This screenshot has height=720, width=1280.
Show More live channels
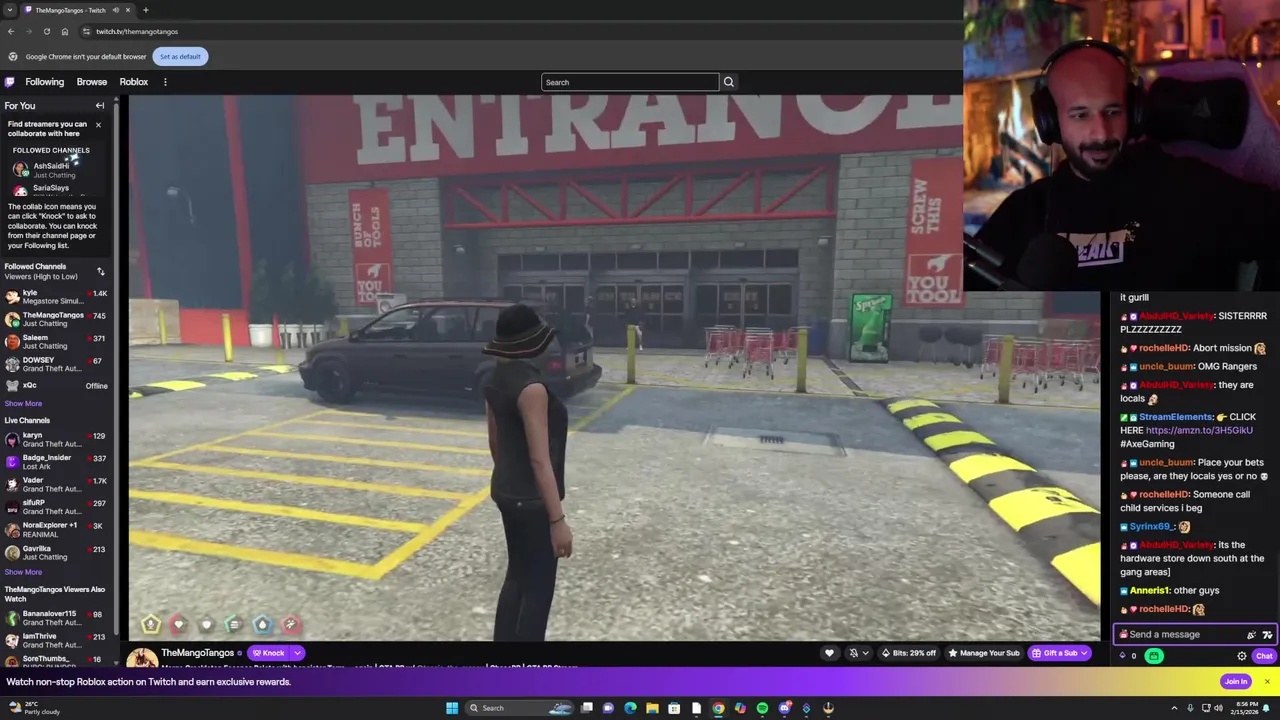23,572
